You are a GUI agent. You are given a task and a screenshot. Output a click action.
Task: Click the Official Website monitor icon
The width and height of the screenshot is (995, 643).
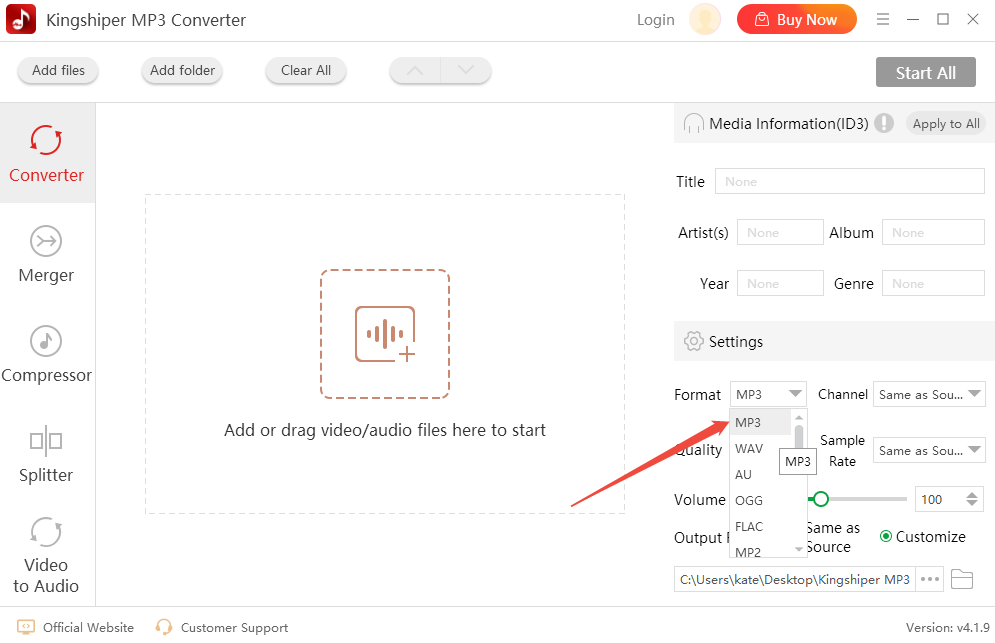click(25, 627)
